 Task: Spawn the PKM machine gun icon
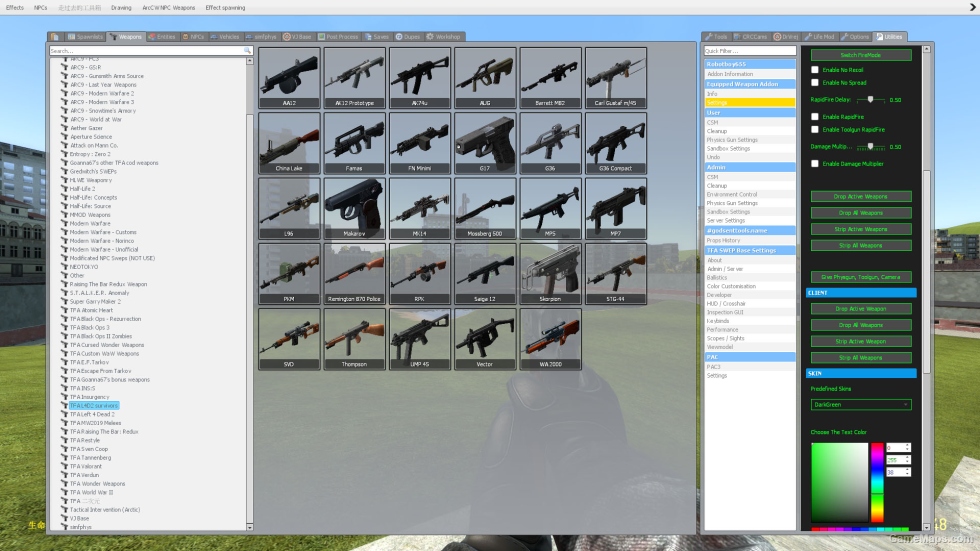289,274
